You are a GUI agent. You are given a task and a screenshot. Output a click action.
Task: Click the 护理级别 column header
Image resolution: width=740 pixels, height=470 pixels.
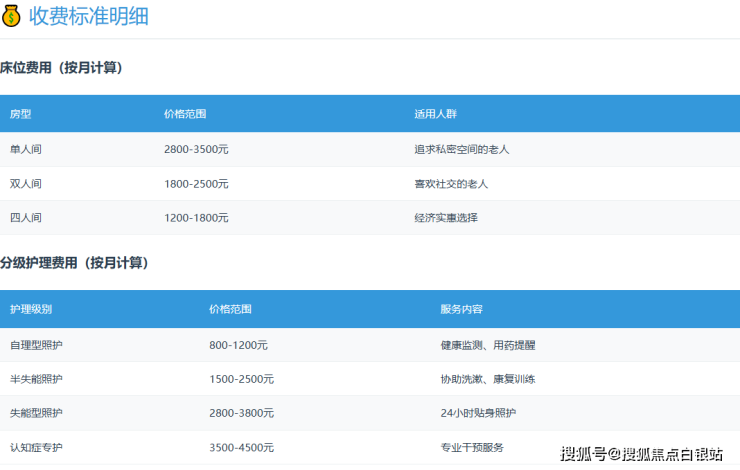[31, 309]
